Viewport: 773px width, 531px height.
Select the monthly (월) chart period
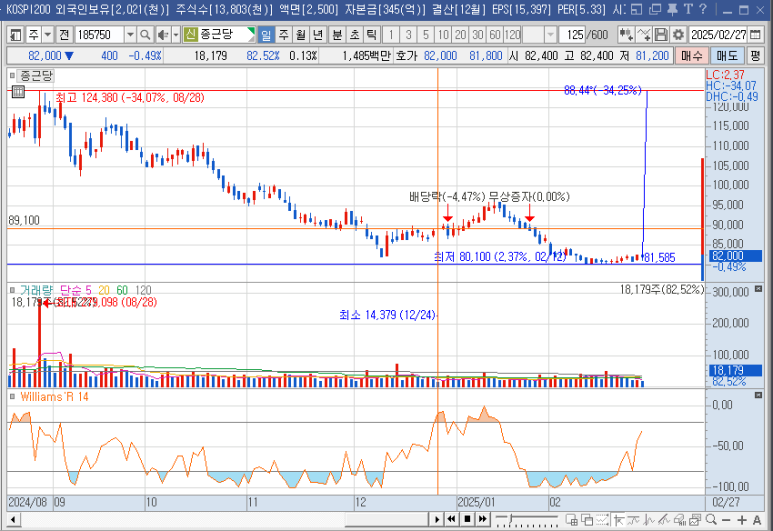point(301,35)
